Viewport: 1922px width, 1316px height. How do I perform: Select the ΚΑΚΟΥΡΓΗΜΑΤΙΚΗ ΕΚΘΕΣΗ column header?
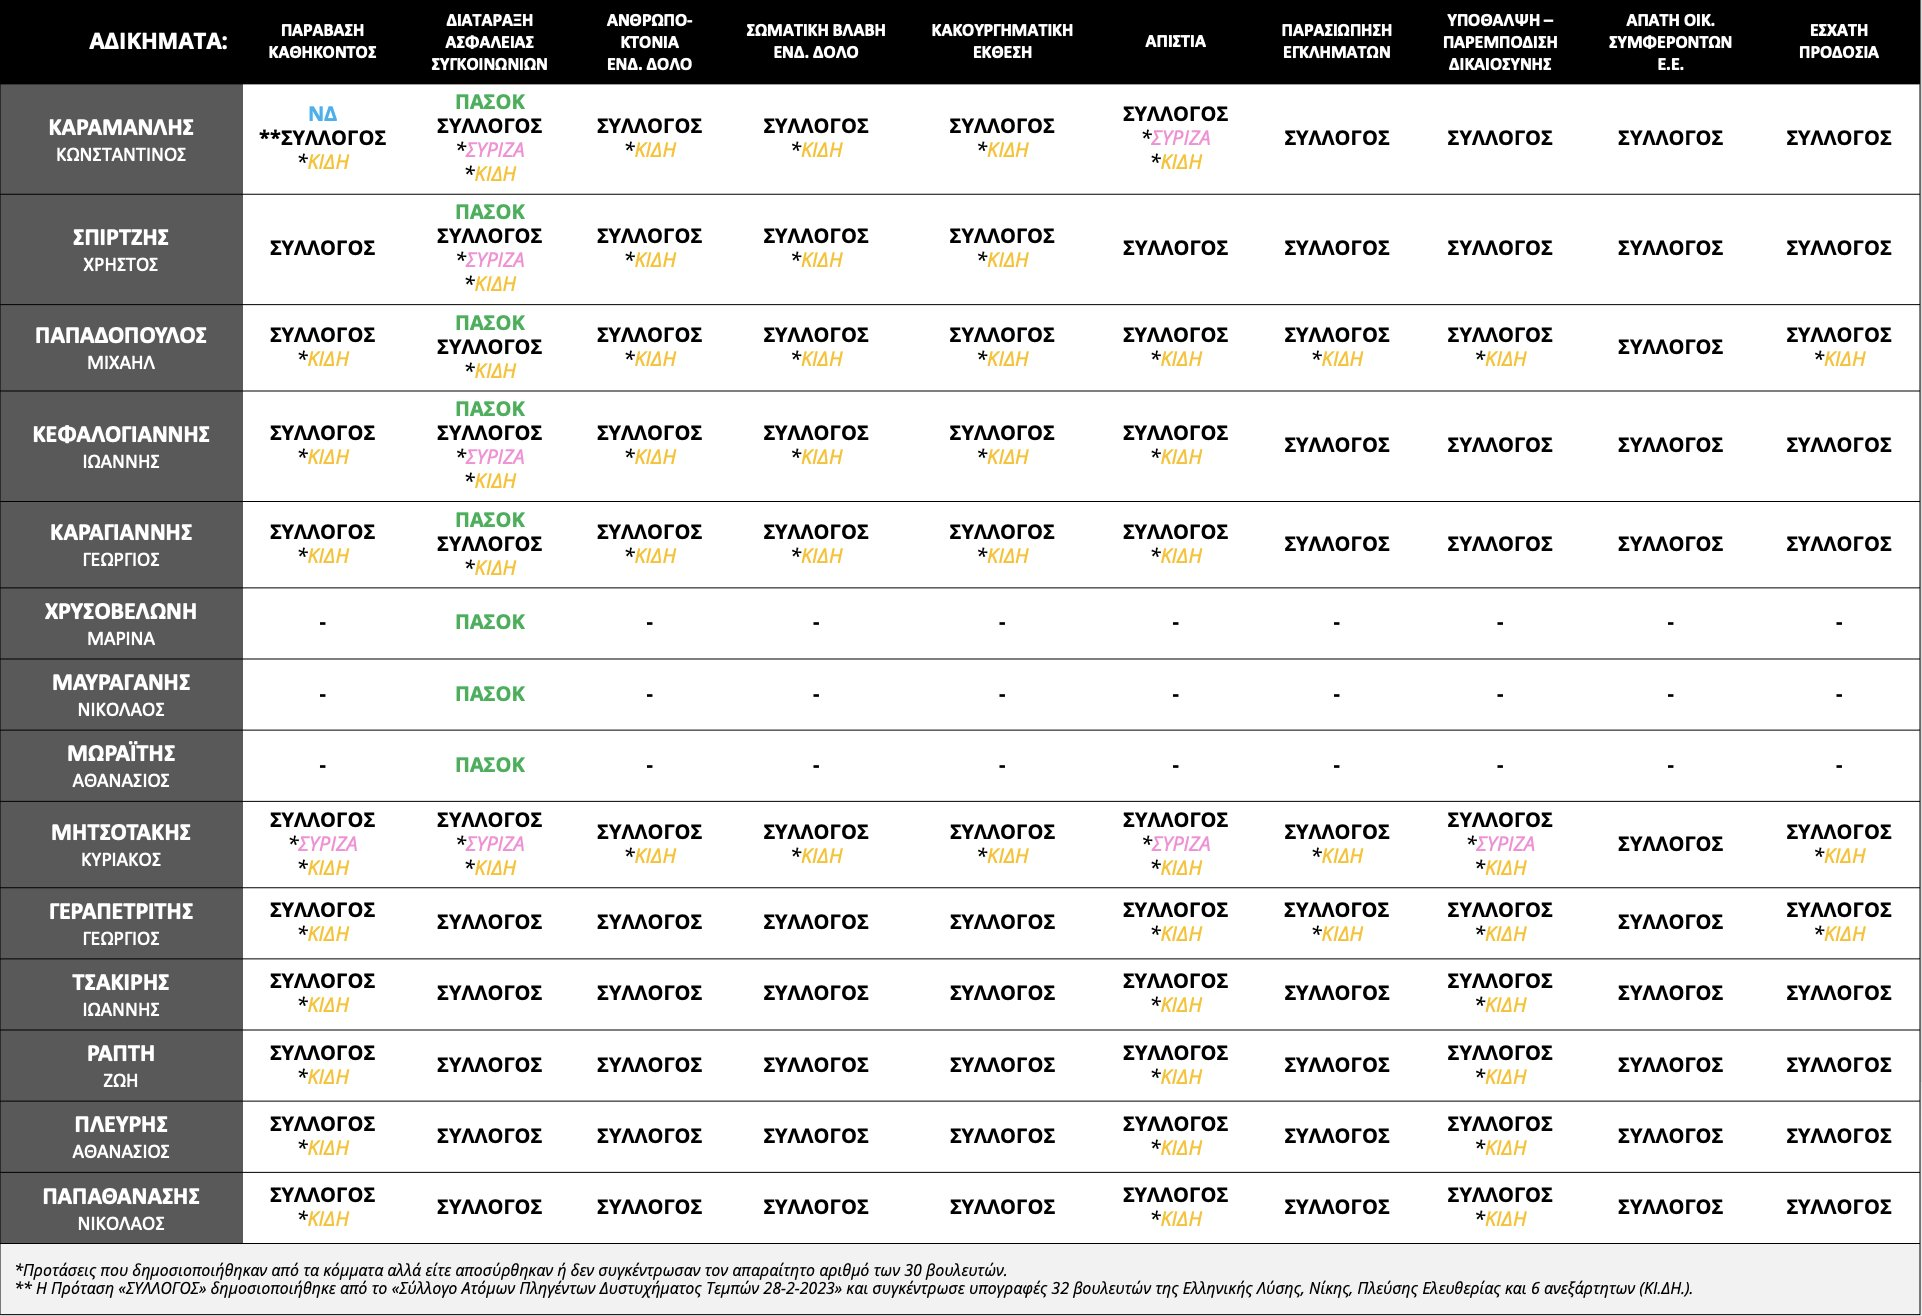point(1002,41)
